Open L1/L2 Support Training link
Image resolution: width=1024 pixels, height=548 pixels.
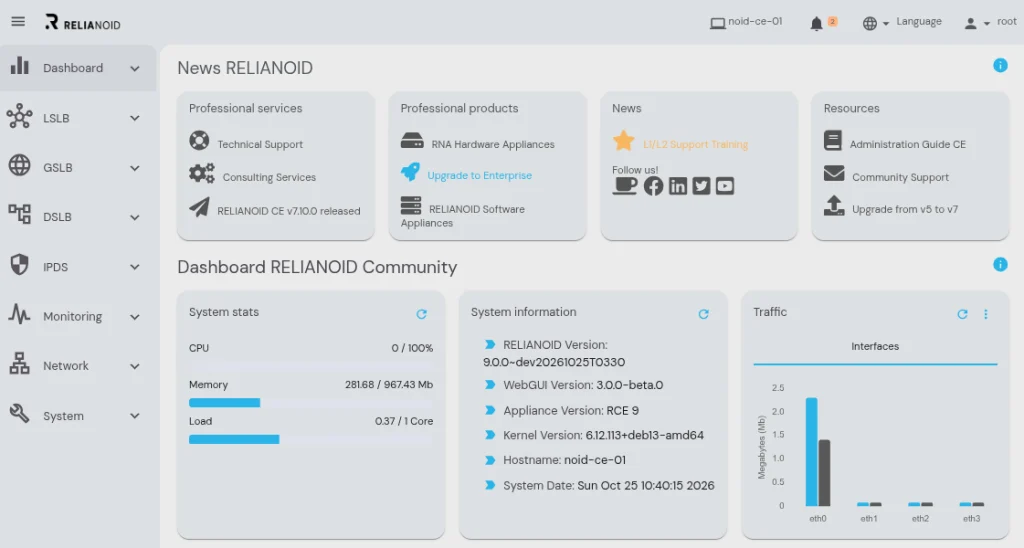(x=696, y=144)
